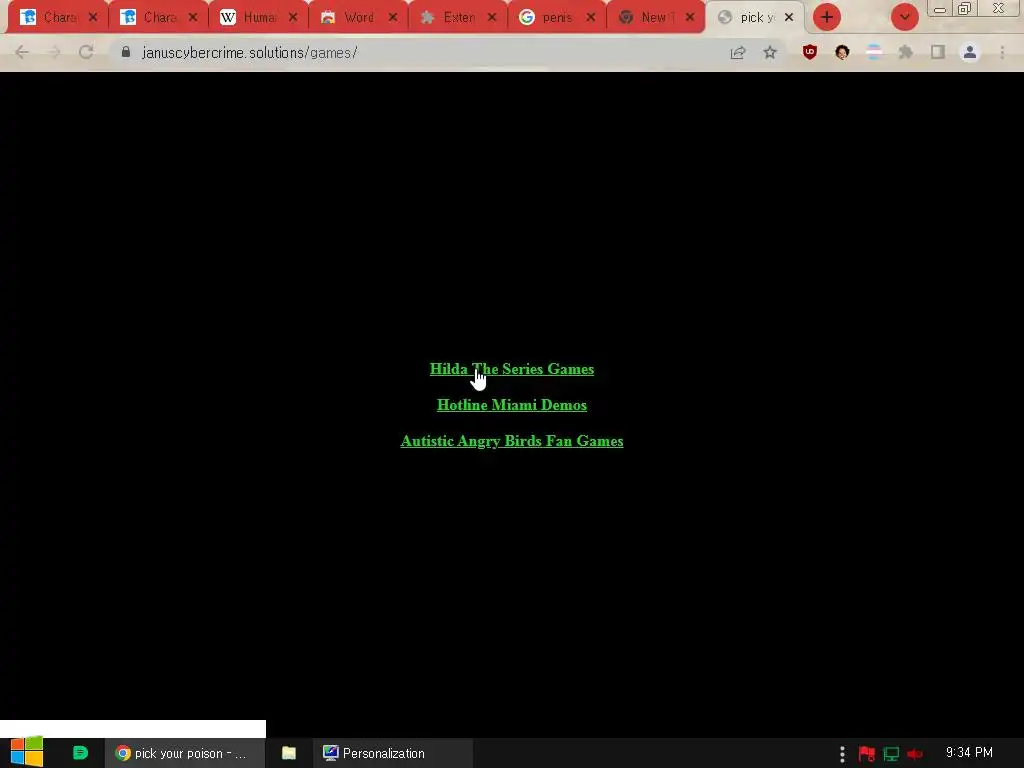This screenshot has height=768, width=1024.
Task: Click the share page icon
Action: pos(738,52)
